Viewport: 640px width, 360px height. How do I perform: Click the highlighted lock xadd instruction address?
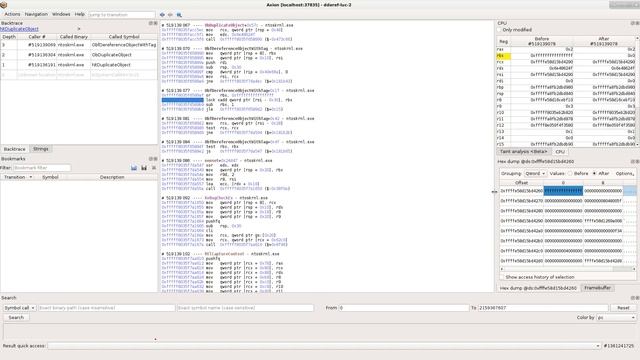(182, 100)
